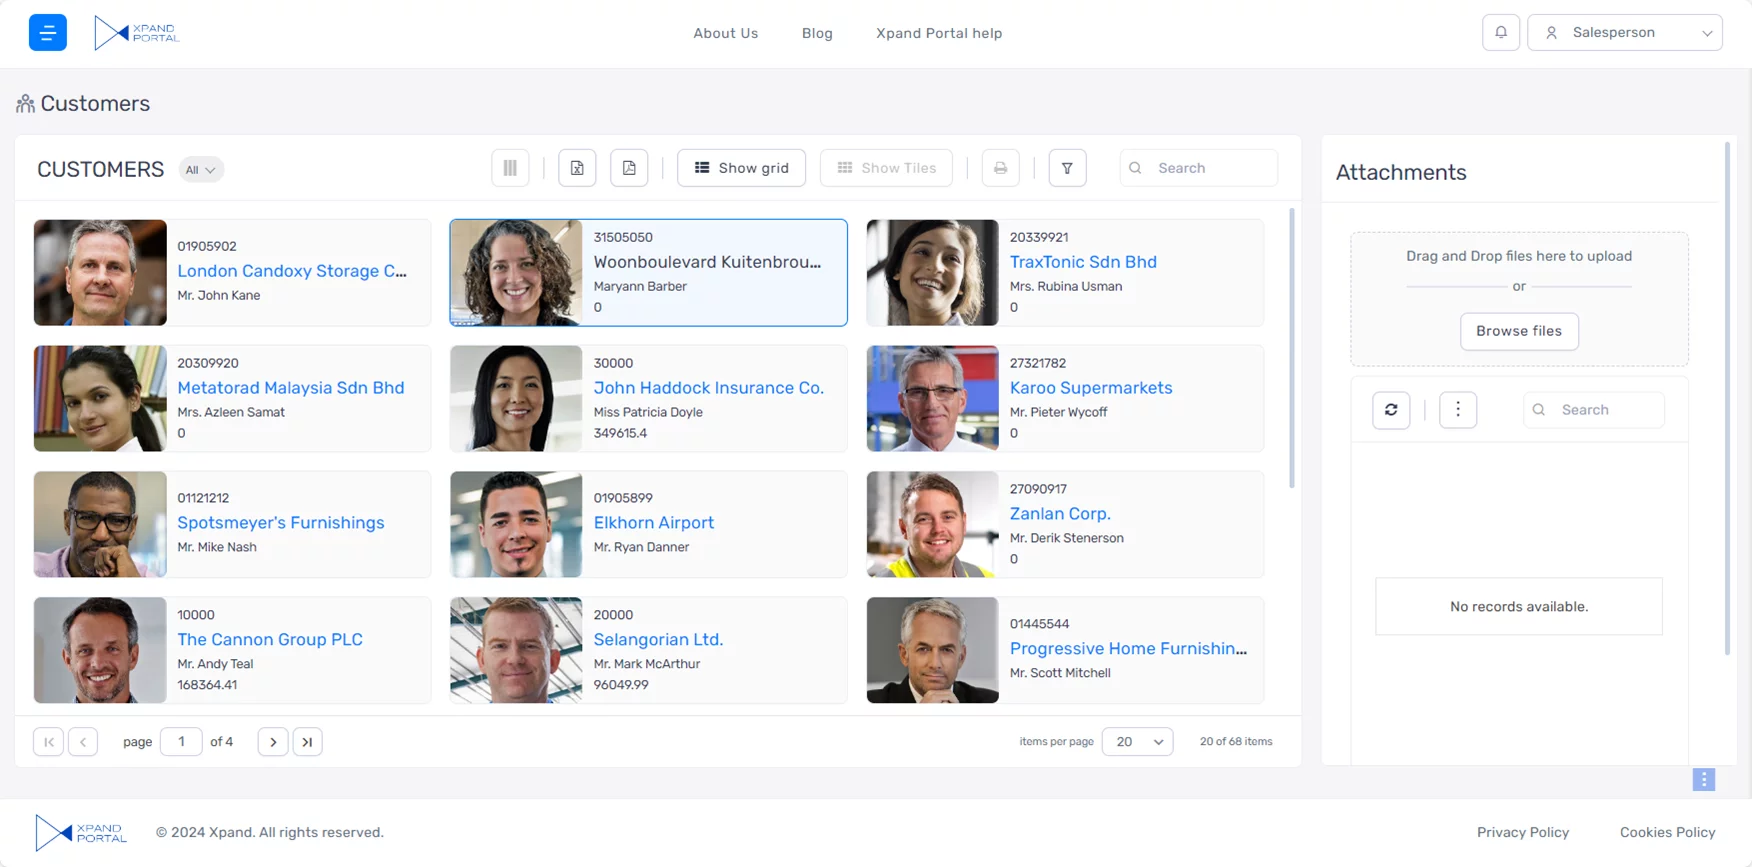Open John Haddock Insurance Co. link

point(708,388)
